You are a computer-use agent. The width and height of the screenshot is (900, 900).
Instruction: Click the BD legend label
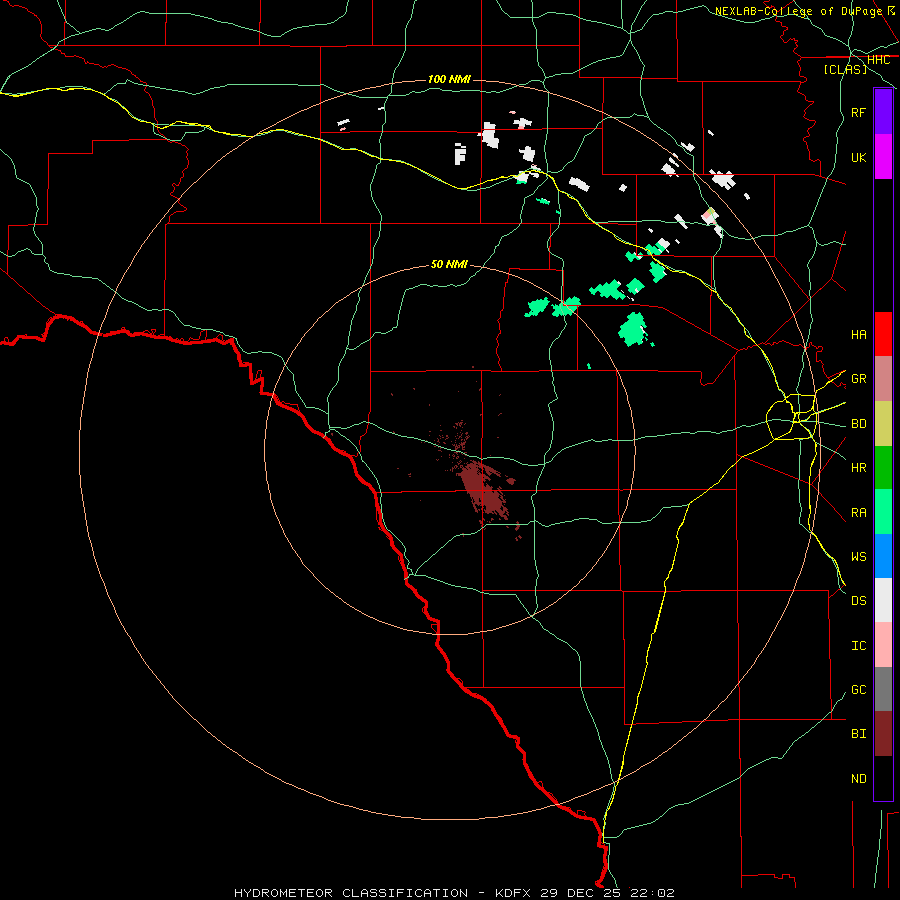tap(858, 424)
